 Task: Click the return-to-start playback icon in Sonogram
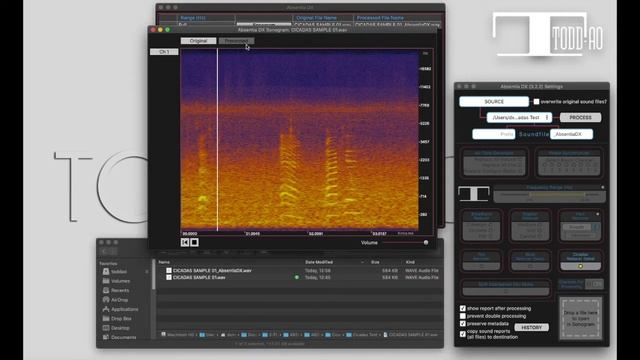pyautogui.click(x=184, y=242)
